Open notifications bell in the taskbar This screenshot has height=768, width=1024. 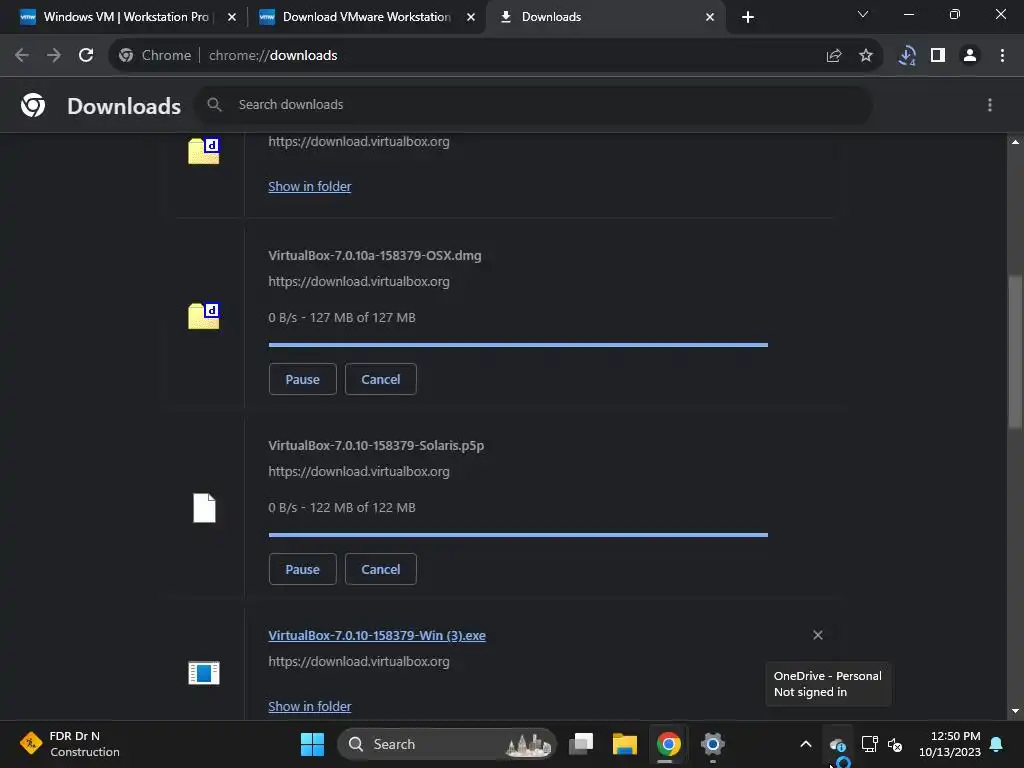pos(997,744)
